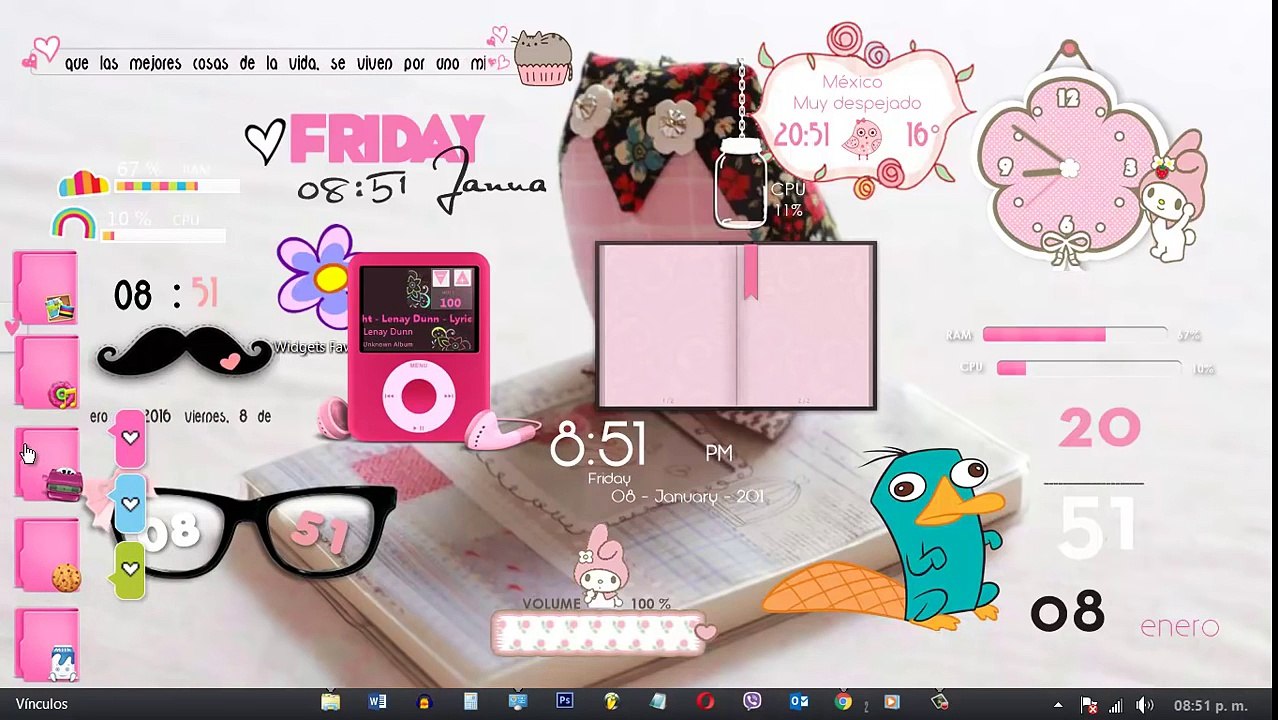Click the taskbar clock 08:51 p. m.
This screenshot has height=720, width=1278.
coord(1210,706)
